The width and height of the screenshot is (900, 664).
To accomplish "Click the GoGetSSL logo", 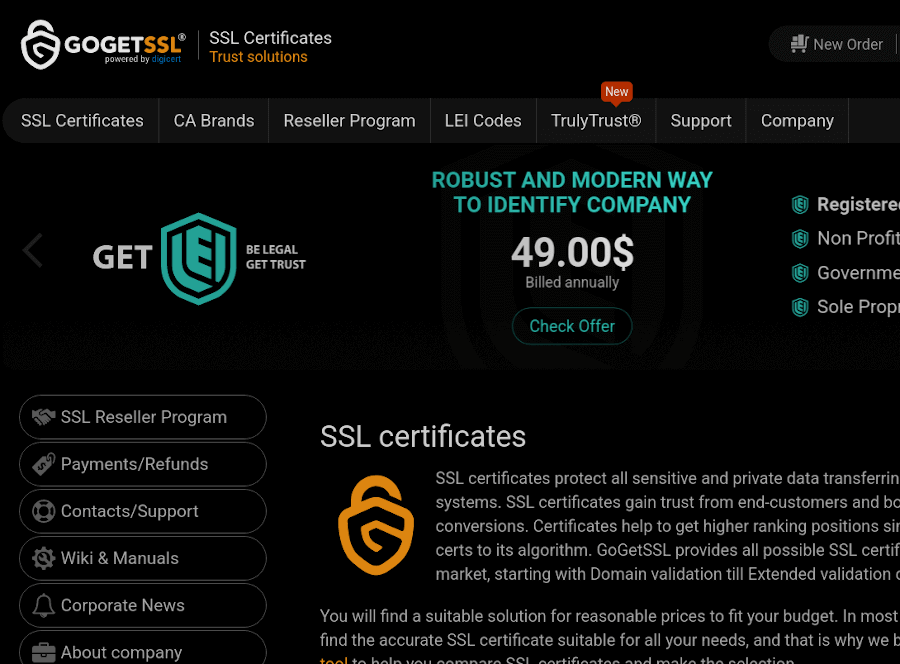I will click(x=103, y=45).
